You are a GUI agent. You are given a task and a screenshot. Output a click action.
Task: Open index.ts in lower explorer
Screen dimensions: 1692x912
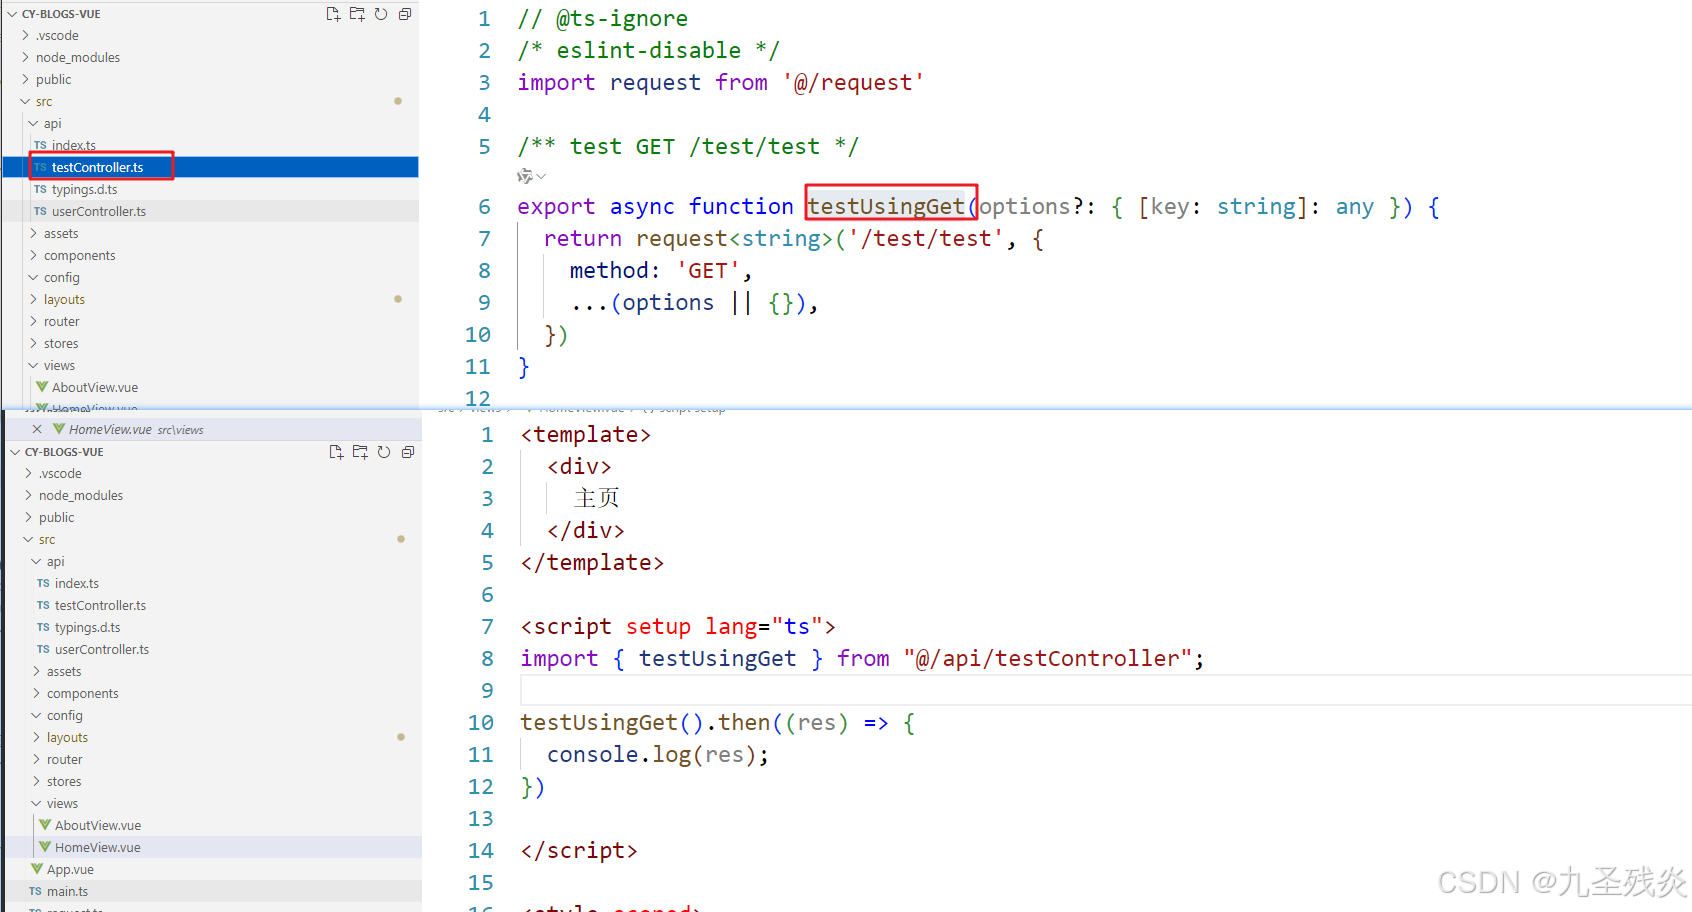tap(214, 584)
